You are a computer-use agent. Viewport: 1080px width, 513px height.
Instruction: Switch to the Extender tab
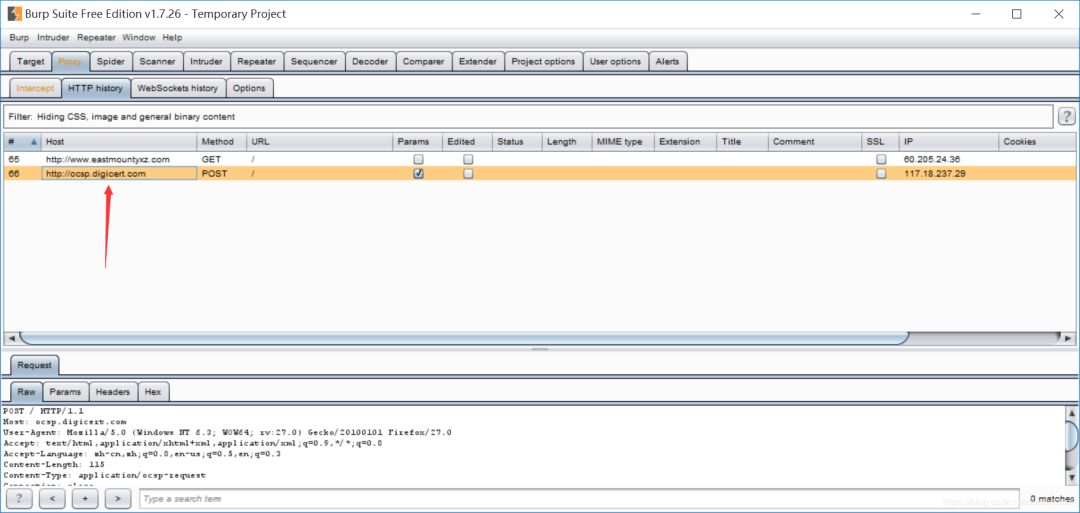click(478, 61)
